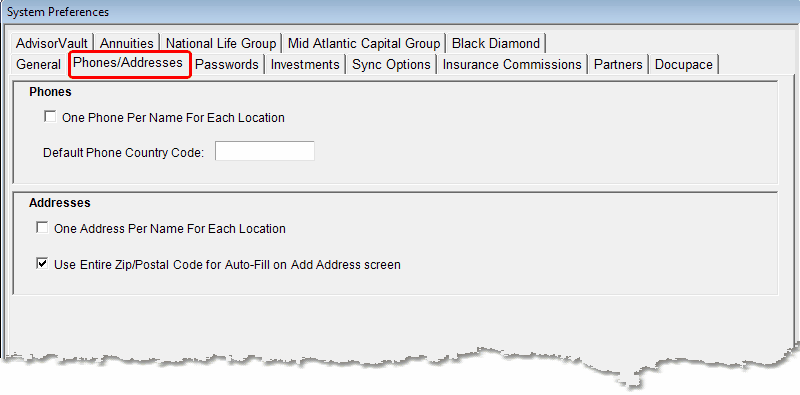Switch to the Docupace tab

(x=684, y=65)
